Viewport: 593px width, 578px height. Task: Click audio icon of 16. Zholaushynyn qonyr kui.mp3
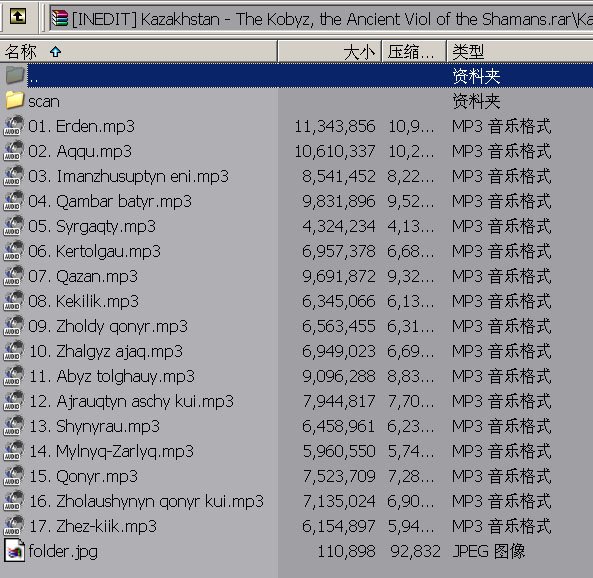[14, 500]
